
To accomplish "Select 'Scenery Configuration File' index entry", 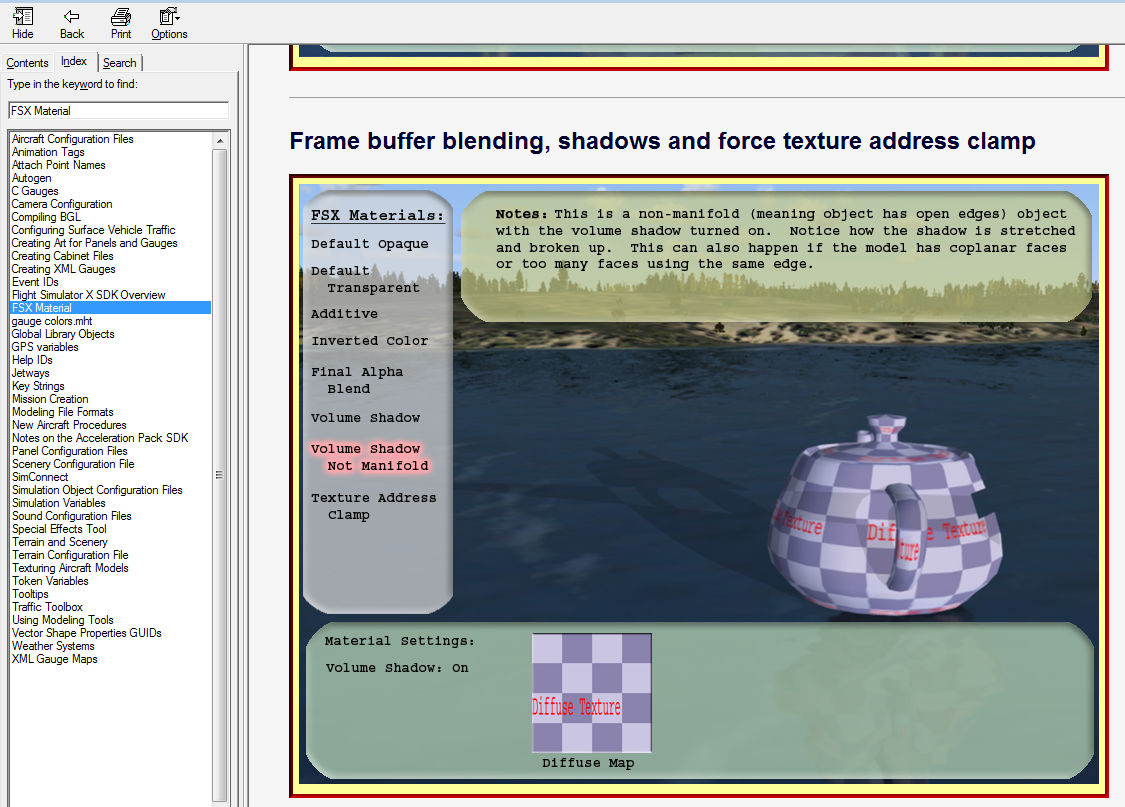I will pyautogui.click(x=73, y=464).
